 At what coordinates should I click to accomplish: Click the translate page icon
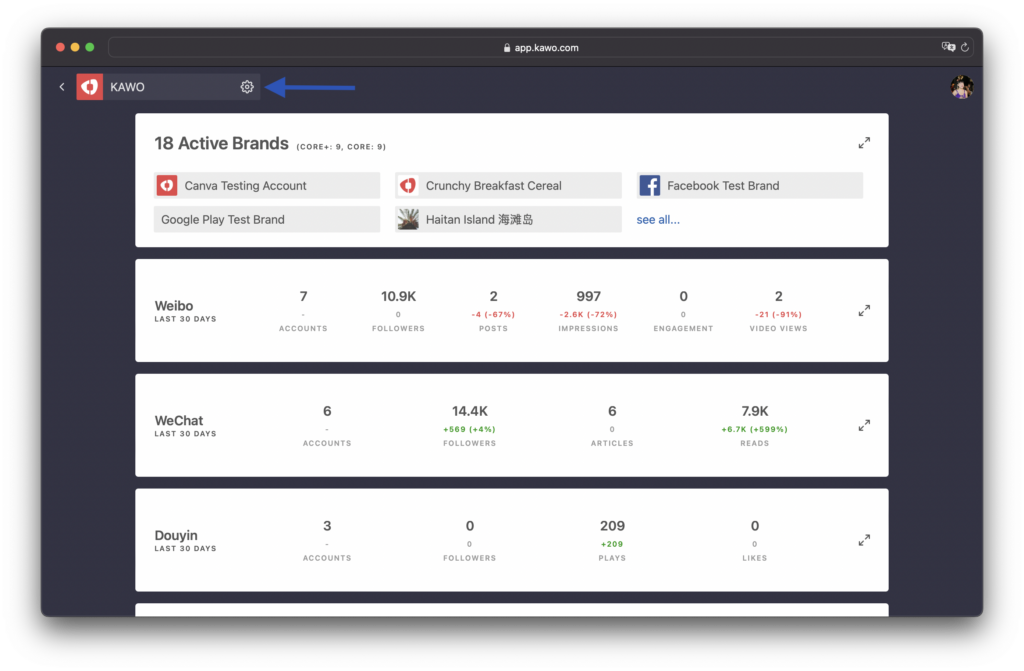pyautogui.click(x=948, y=47)
